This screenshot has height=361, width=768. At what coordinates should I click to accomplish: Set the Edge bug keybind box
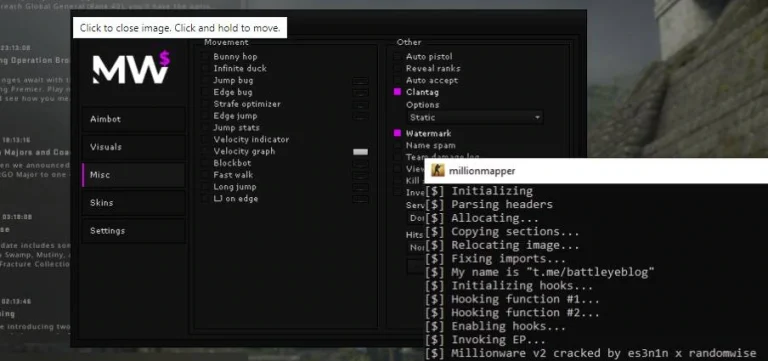point(360,93)
